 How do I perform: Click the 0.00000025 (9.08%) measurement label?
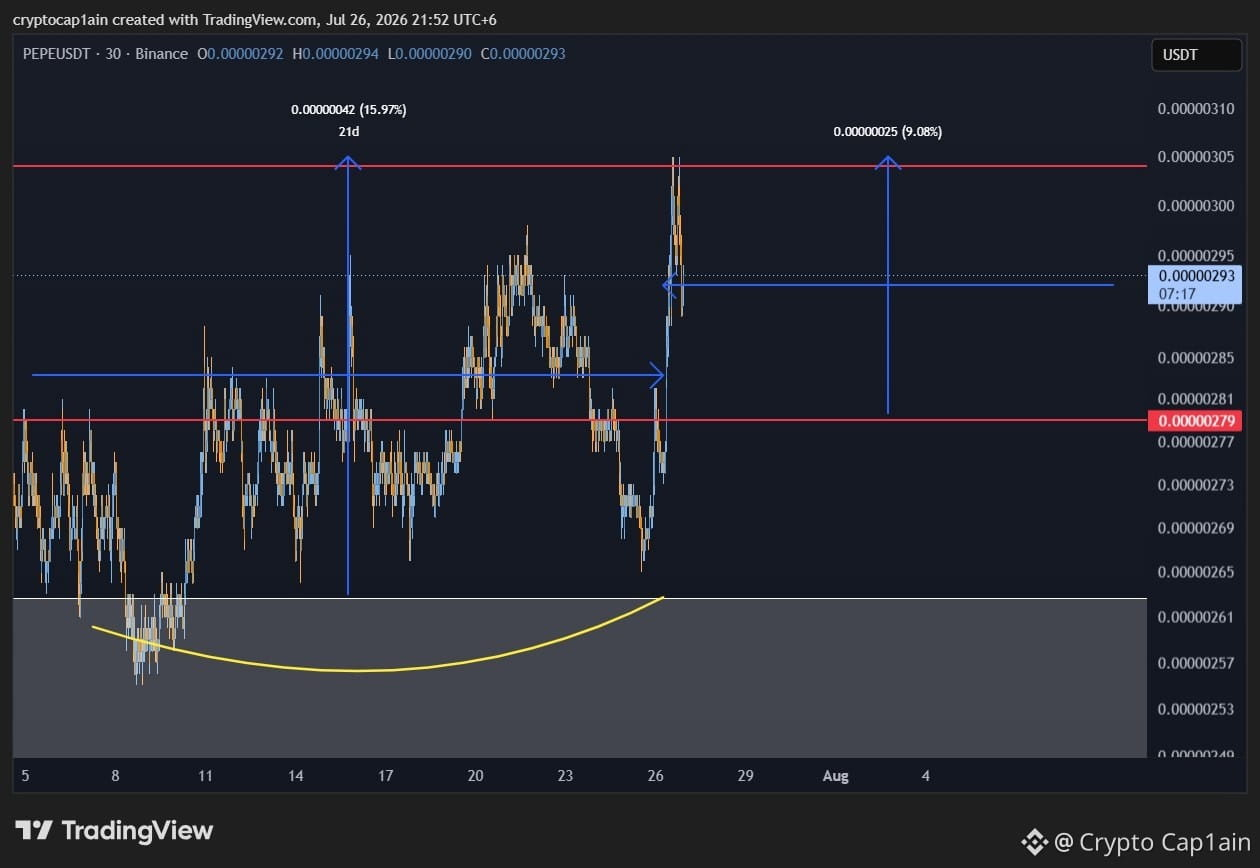pos(887,132)
